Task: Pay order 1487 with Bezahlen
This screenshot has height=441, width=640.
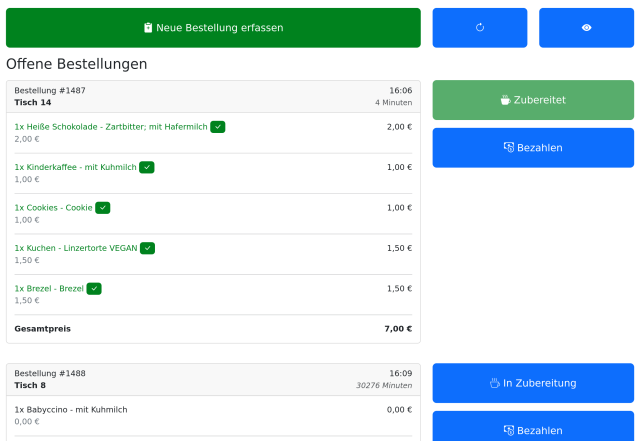Action: pos(533,148)
